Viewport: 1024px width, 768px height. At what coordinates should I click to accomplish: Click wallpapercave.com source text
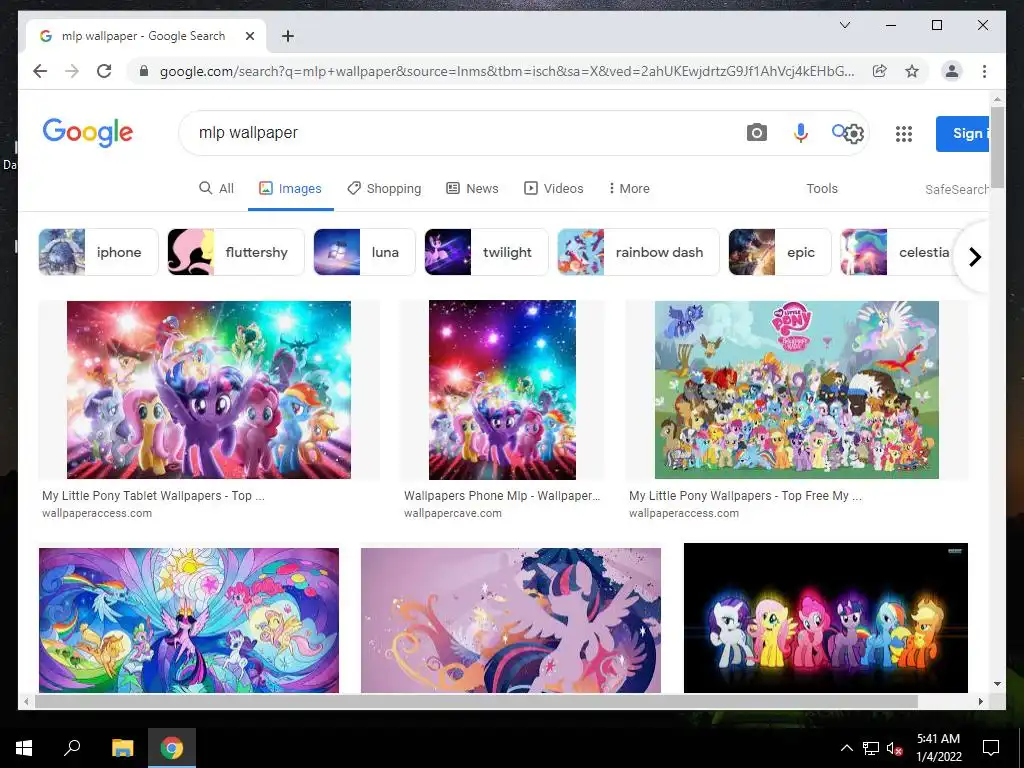[x=453, y=513]
